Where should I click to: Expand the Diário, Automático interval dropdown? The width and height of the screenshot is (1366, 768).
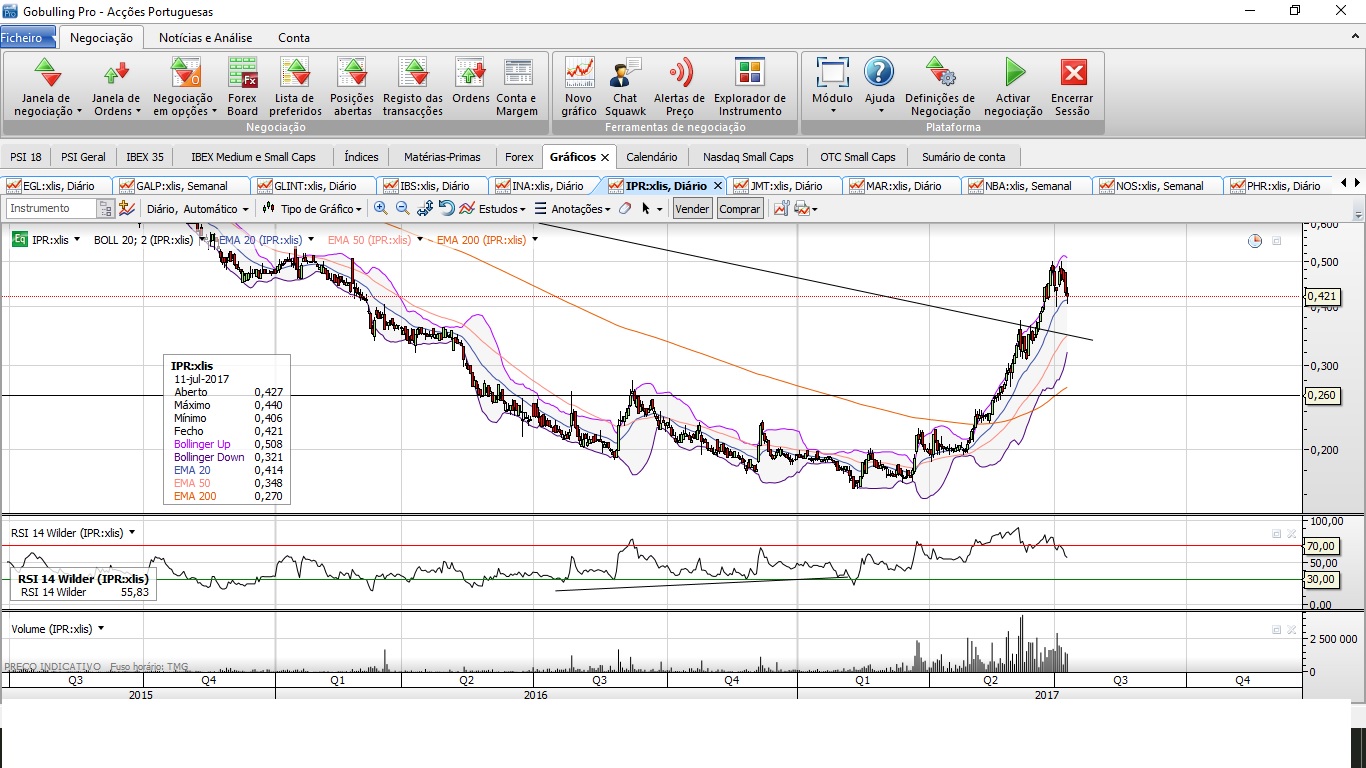click(x=198, y=209)
